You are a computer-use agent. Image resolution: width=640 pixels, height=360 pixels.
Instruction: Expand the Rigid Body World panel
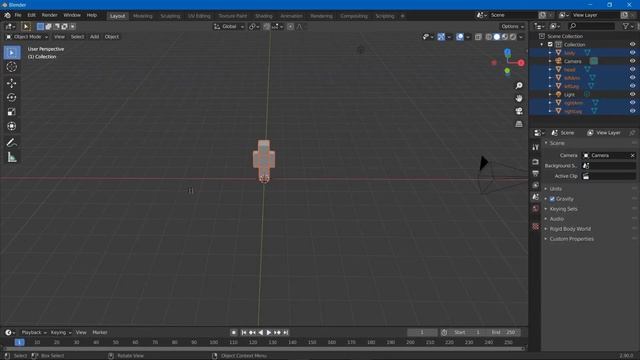[570, 229]
